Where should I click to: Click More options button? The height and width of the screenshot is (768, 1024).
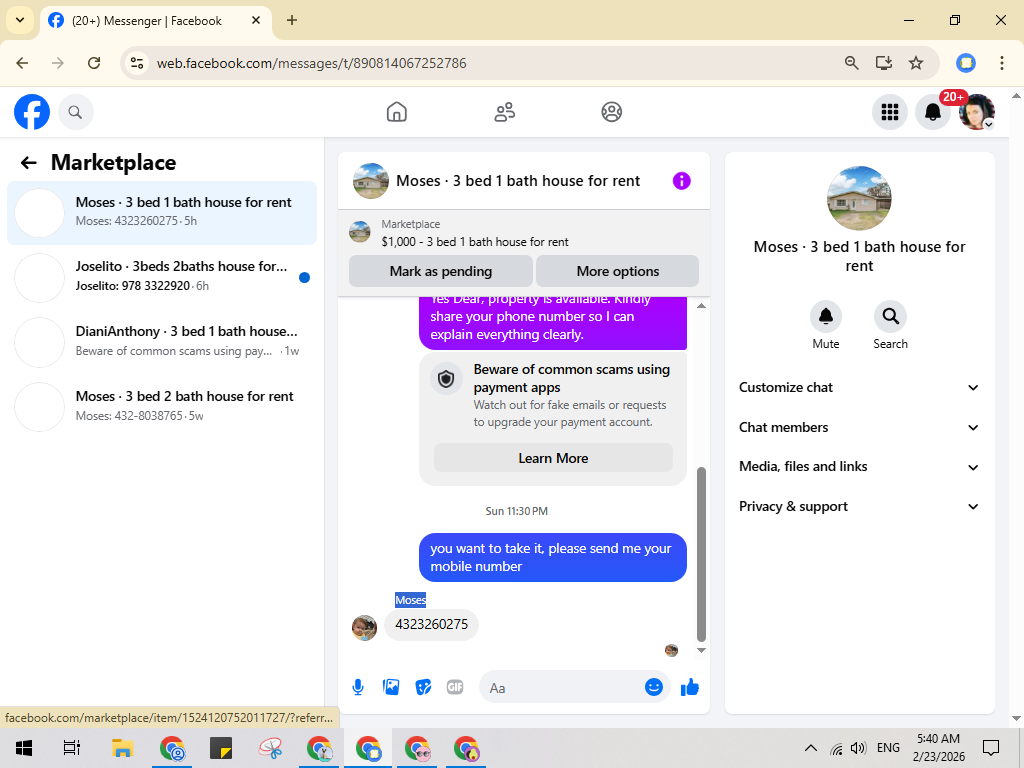coord(617,271)
